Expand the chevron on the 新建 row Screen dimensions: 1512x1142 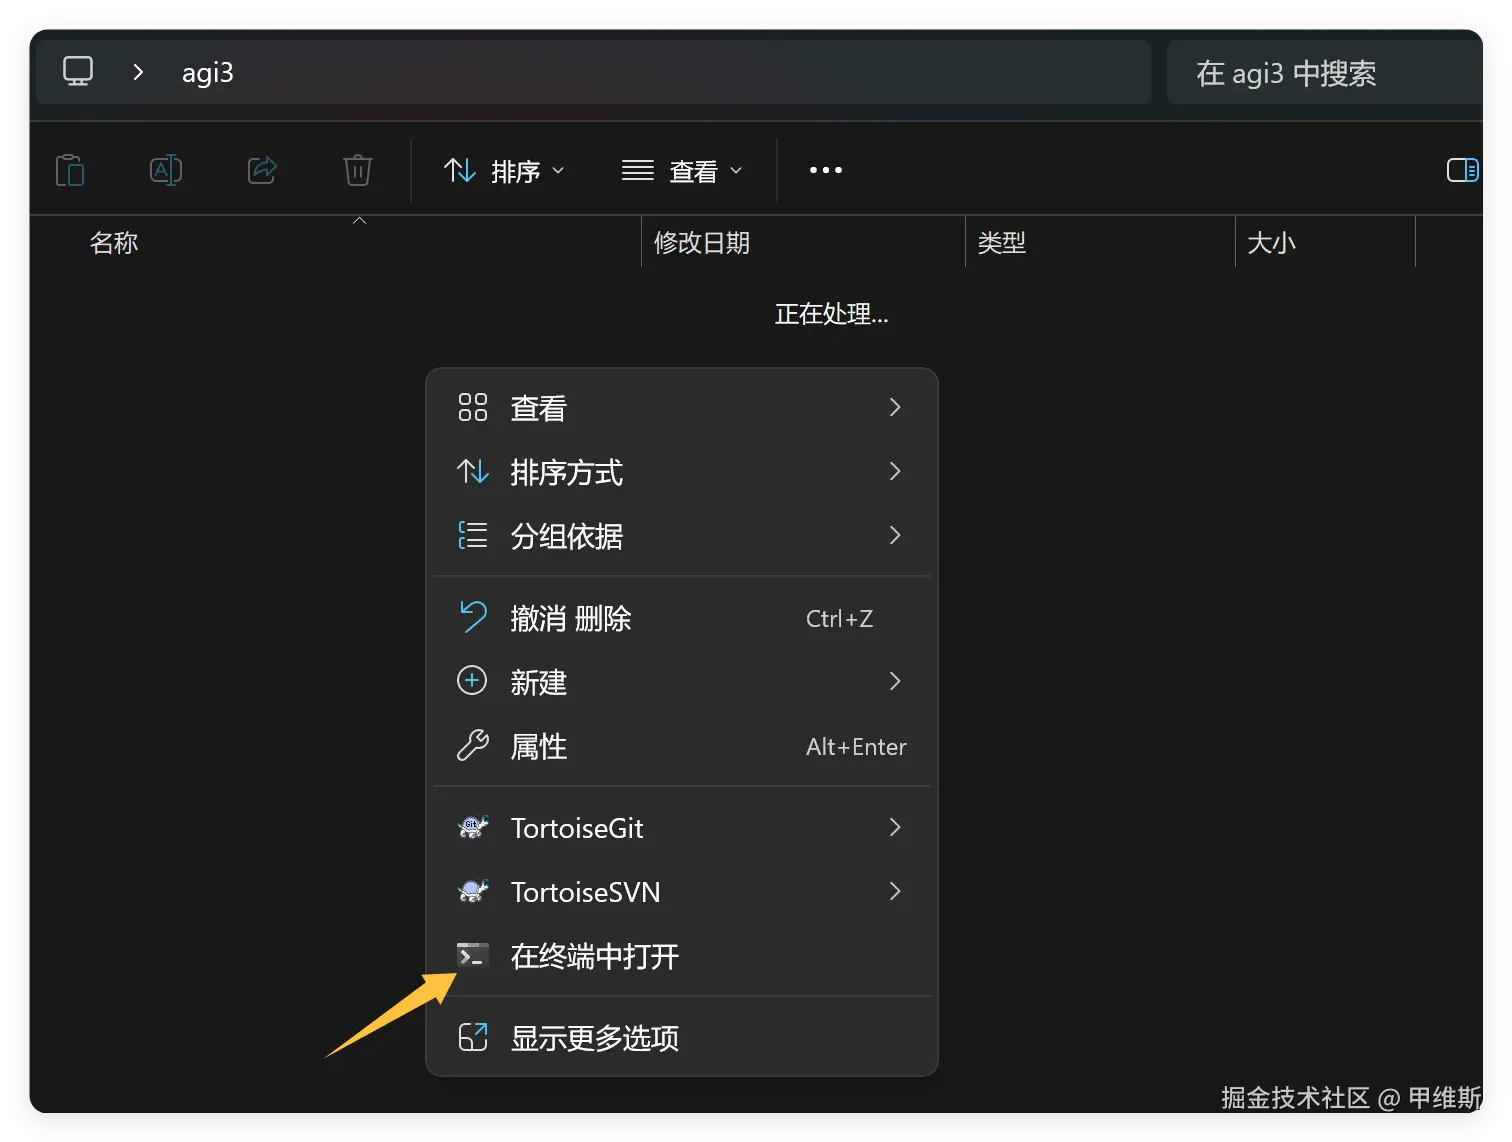tap(895, 681)
